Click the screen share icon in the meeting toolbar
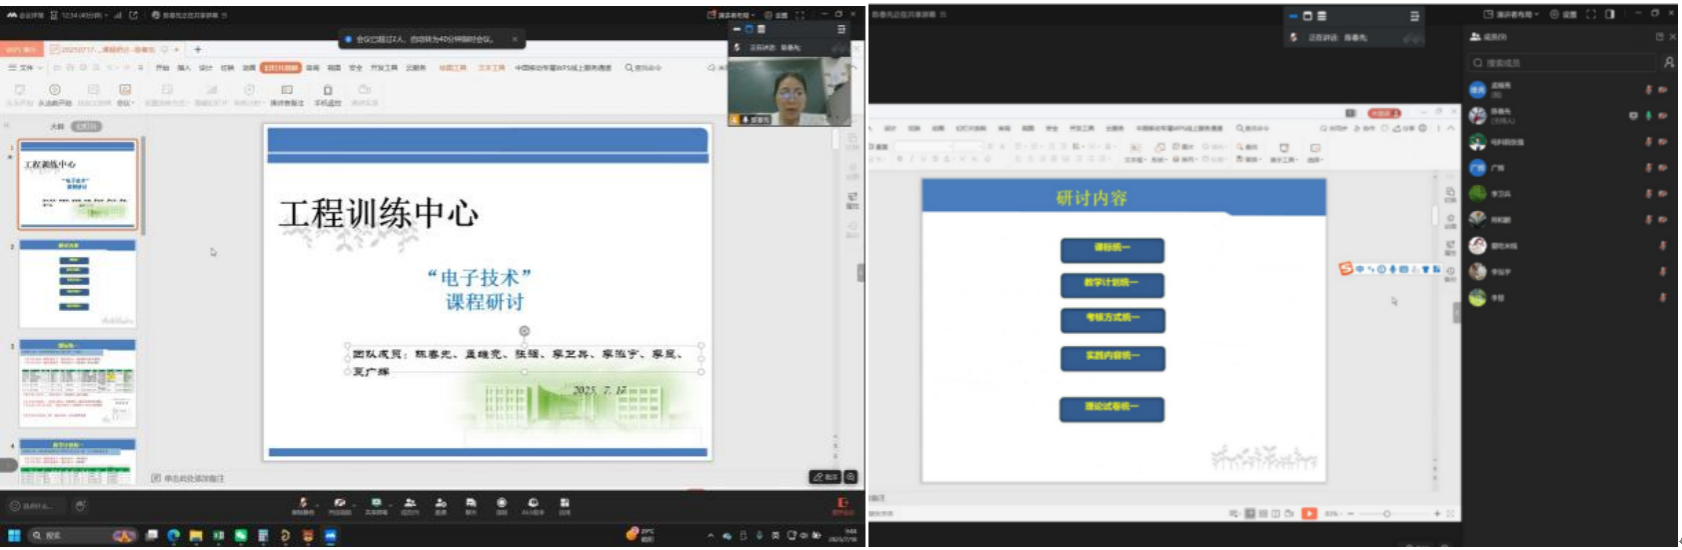 376,503
